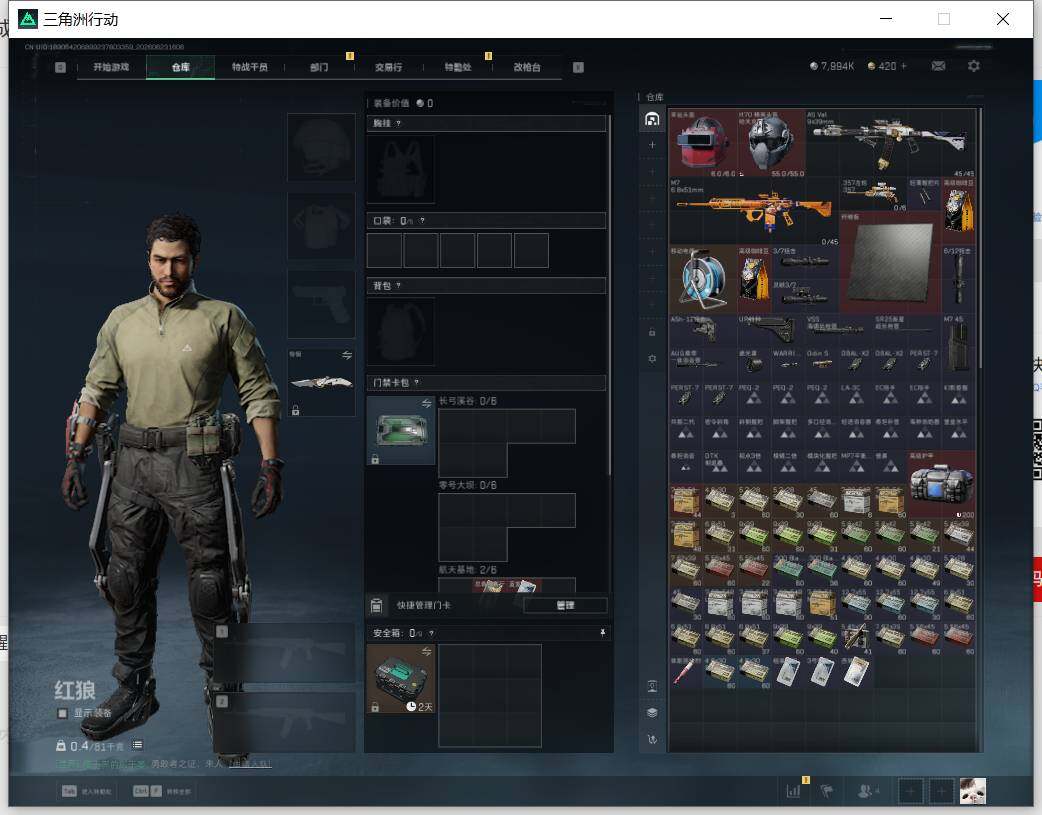Add teammate in first plus slot
Viewport: 1042px width, 815px height.
point(910,791)
